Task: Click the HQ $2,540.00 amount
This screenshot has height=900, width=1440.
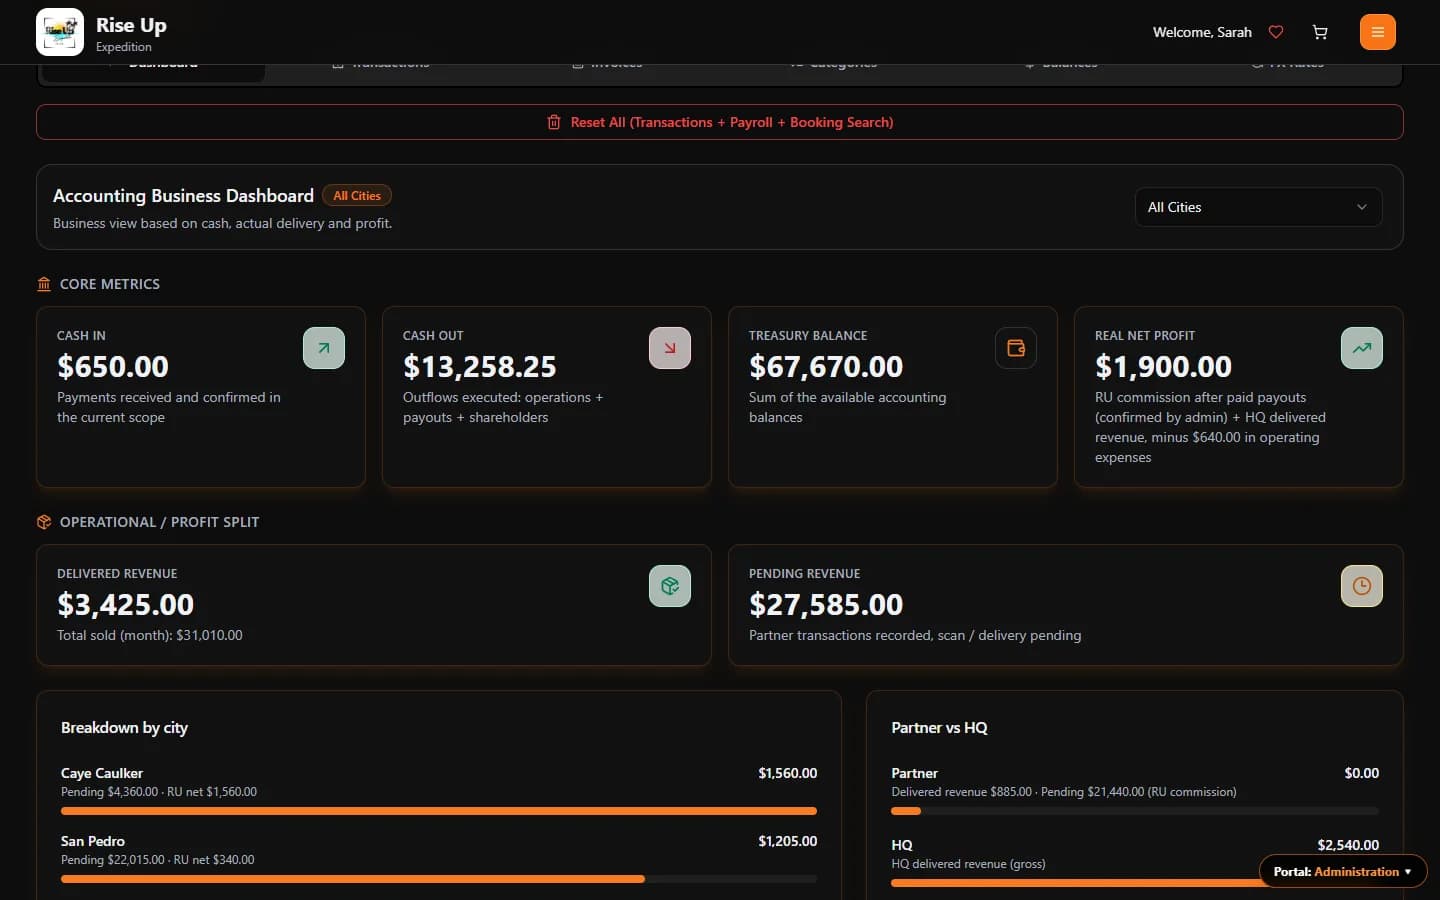Action: point(1348,845)
